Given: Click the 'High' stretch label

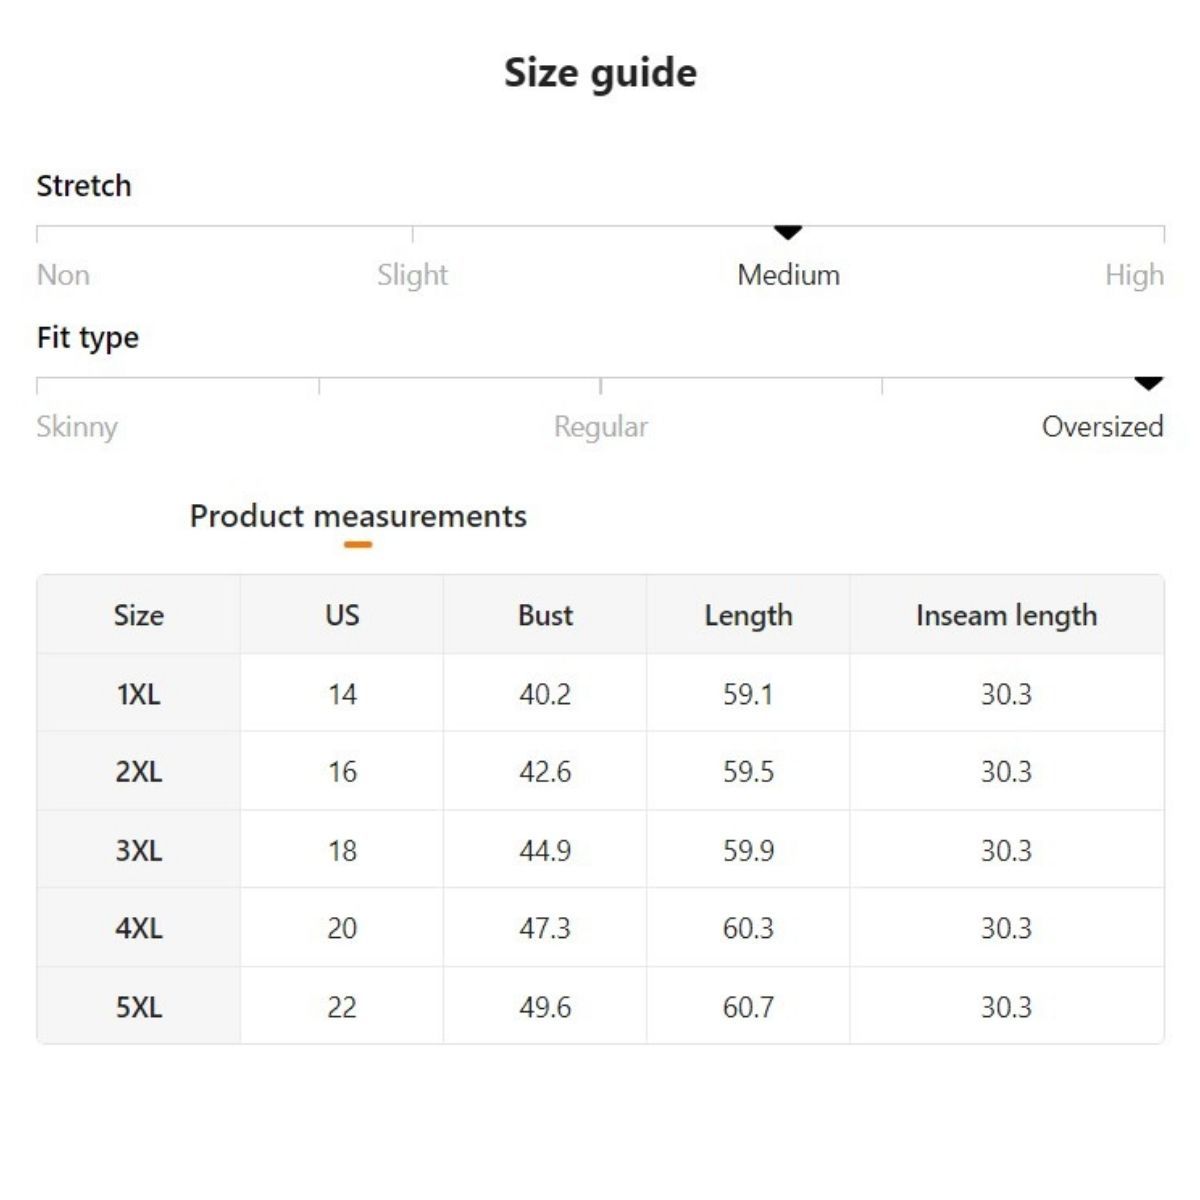Looking at the screenshot, I should coord(1134,275).
